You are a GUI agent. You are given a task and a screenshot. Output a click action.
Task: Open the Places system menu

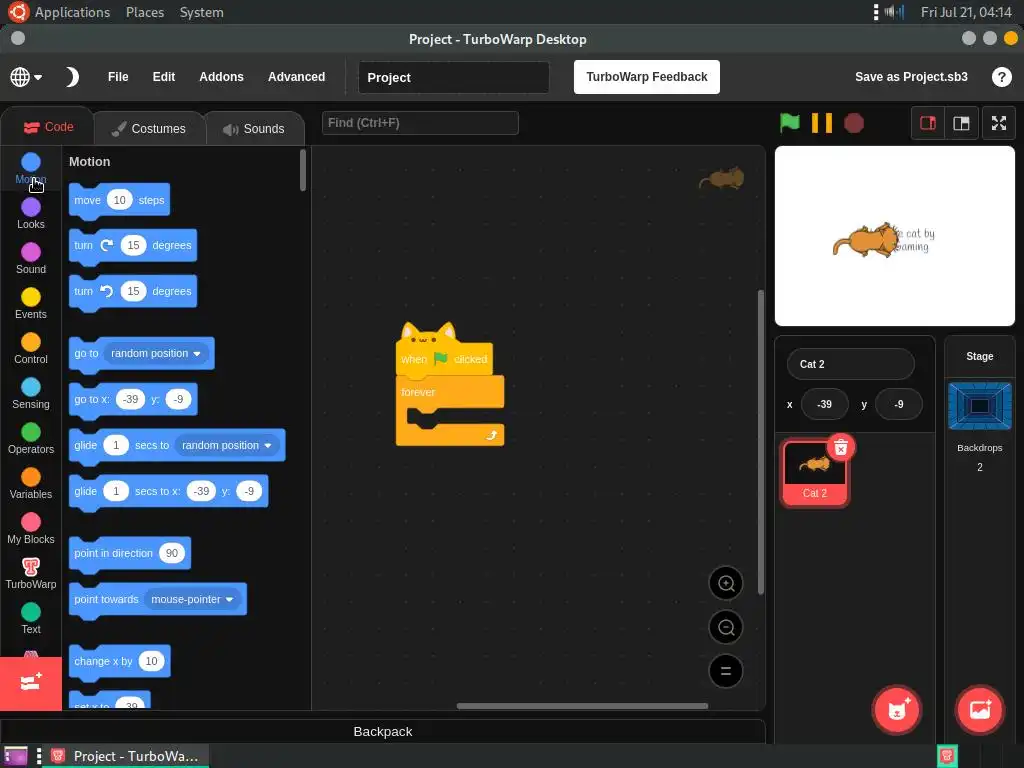pos(145,12)
